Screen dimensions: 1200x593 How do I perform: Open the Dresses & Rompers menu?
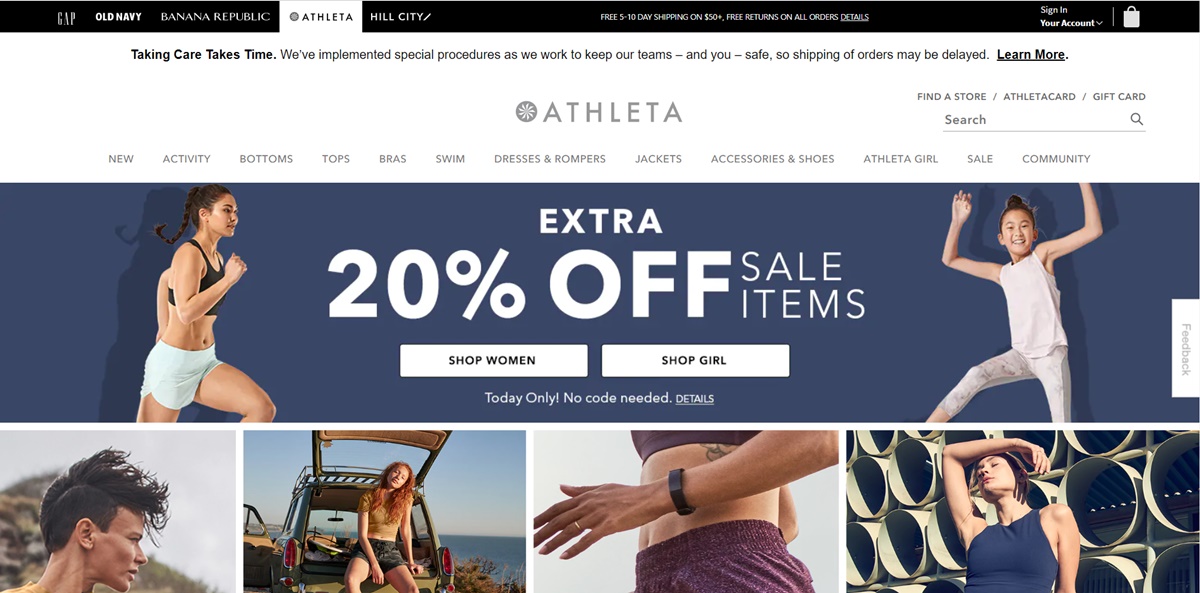click(550, 159)
